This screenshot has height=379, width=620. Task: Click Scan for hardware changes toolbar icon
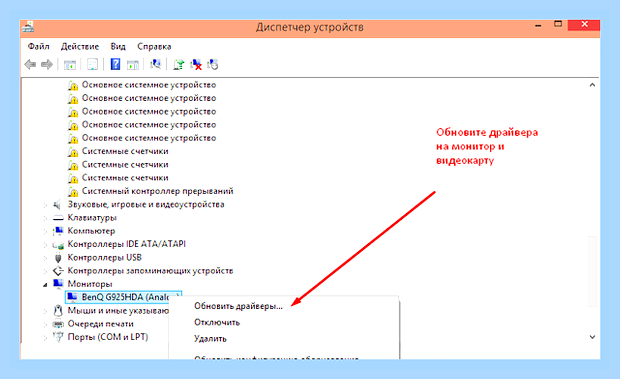click(x=155, y=64)
